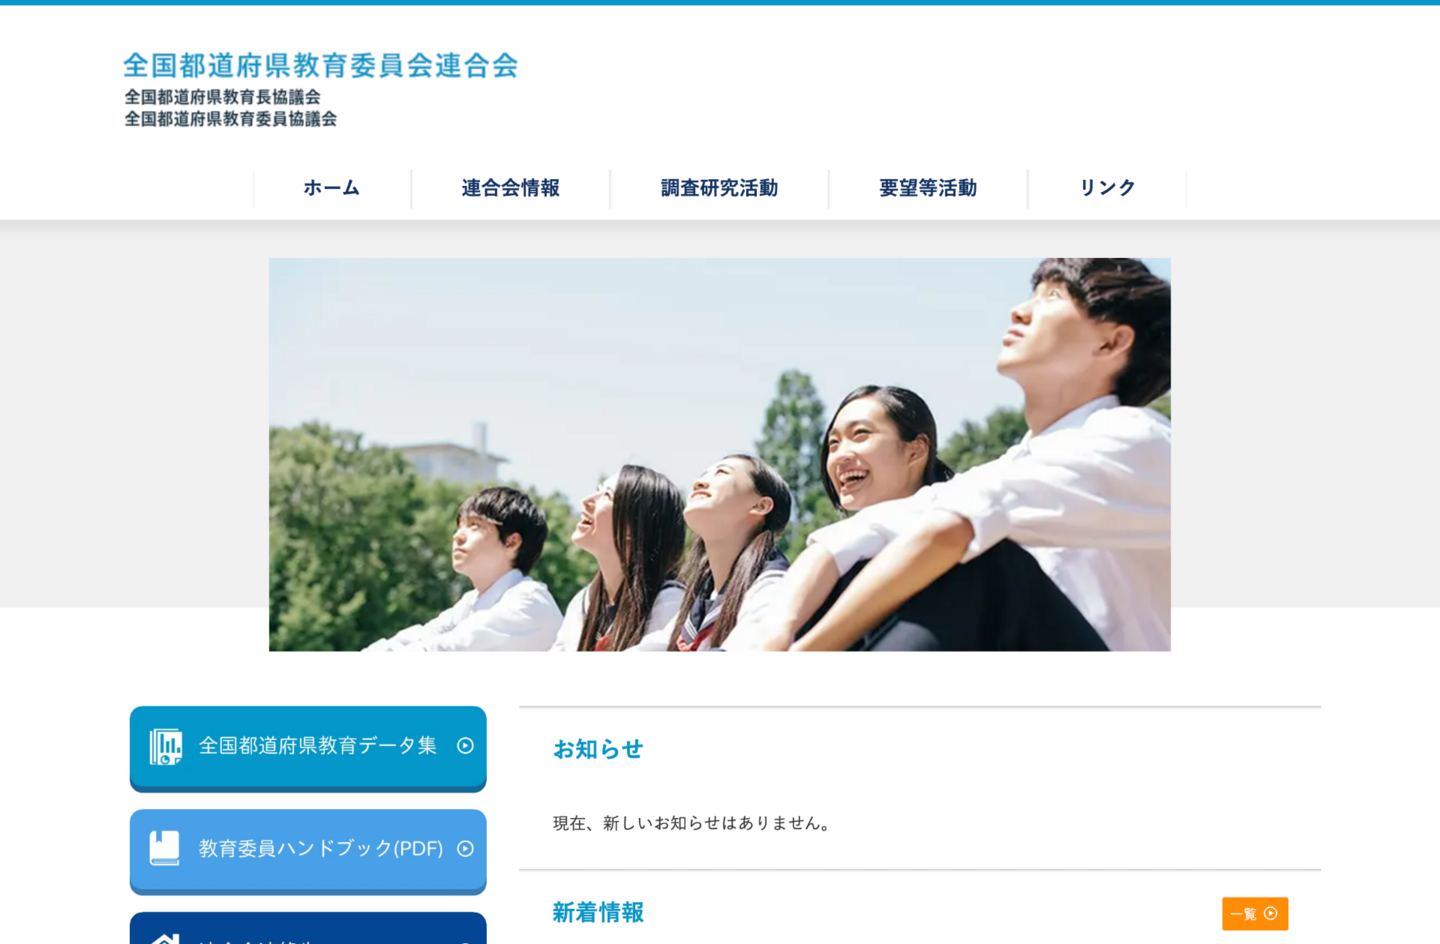View the full 新着情報 list via 一覧
1440x944 pixels.
click(x=1254, y=913)
